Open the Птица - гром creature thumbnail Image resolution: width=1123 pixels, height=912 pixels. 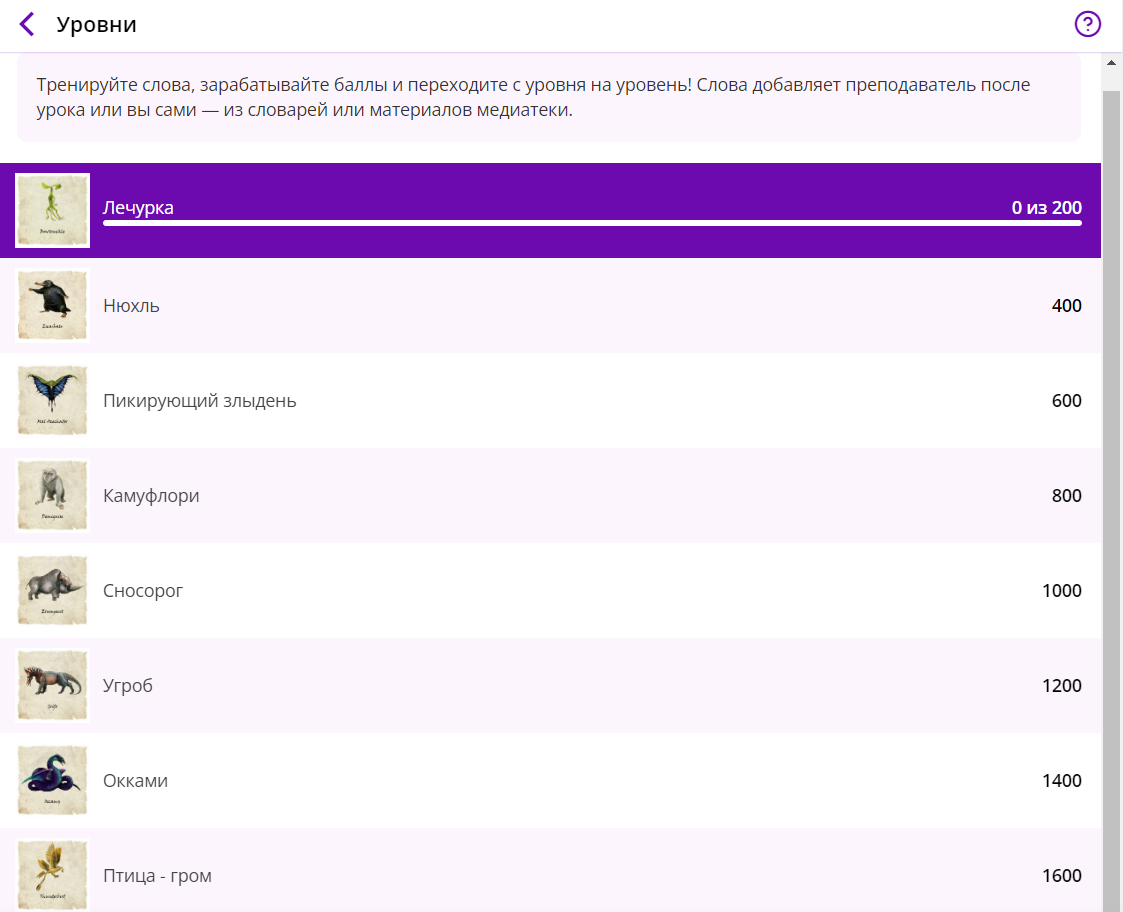52,875
